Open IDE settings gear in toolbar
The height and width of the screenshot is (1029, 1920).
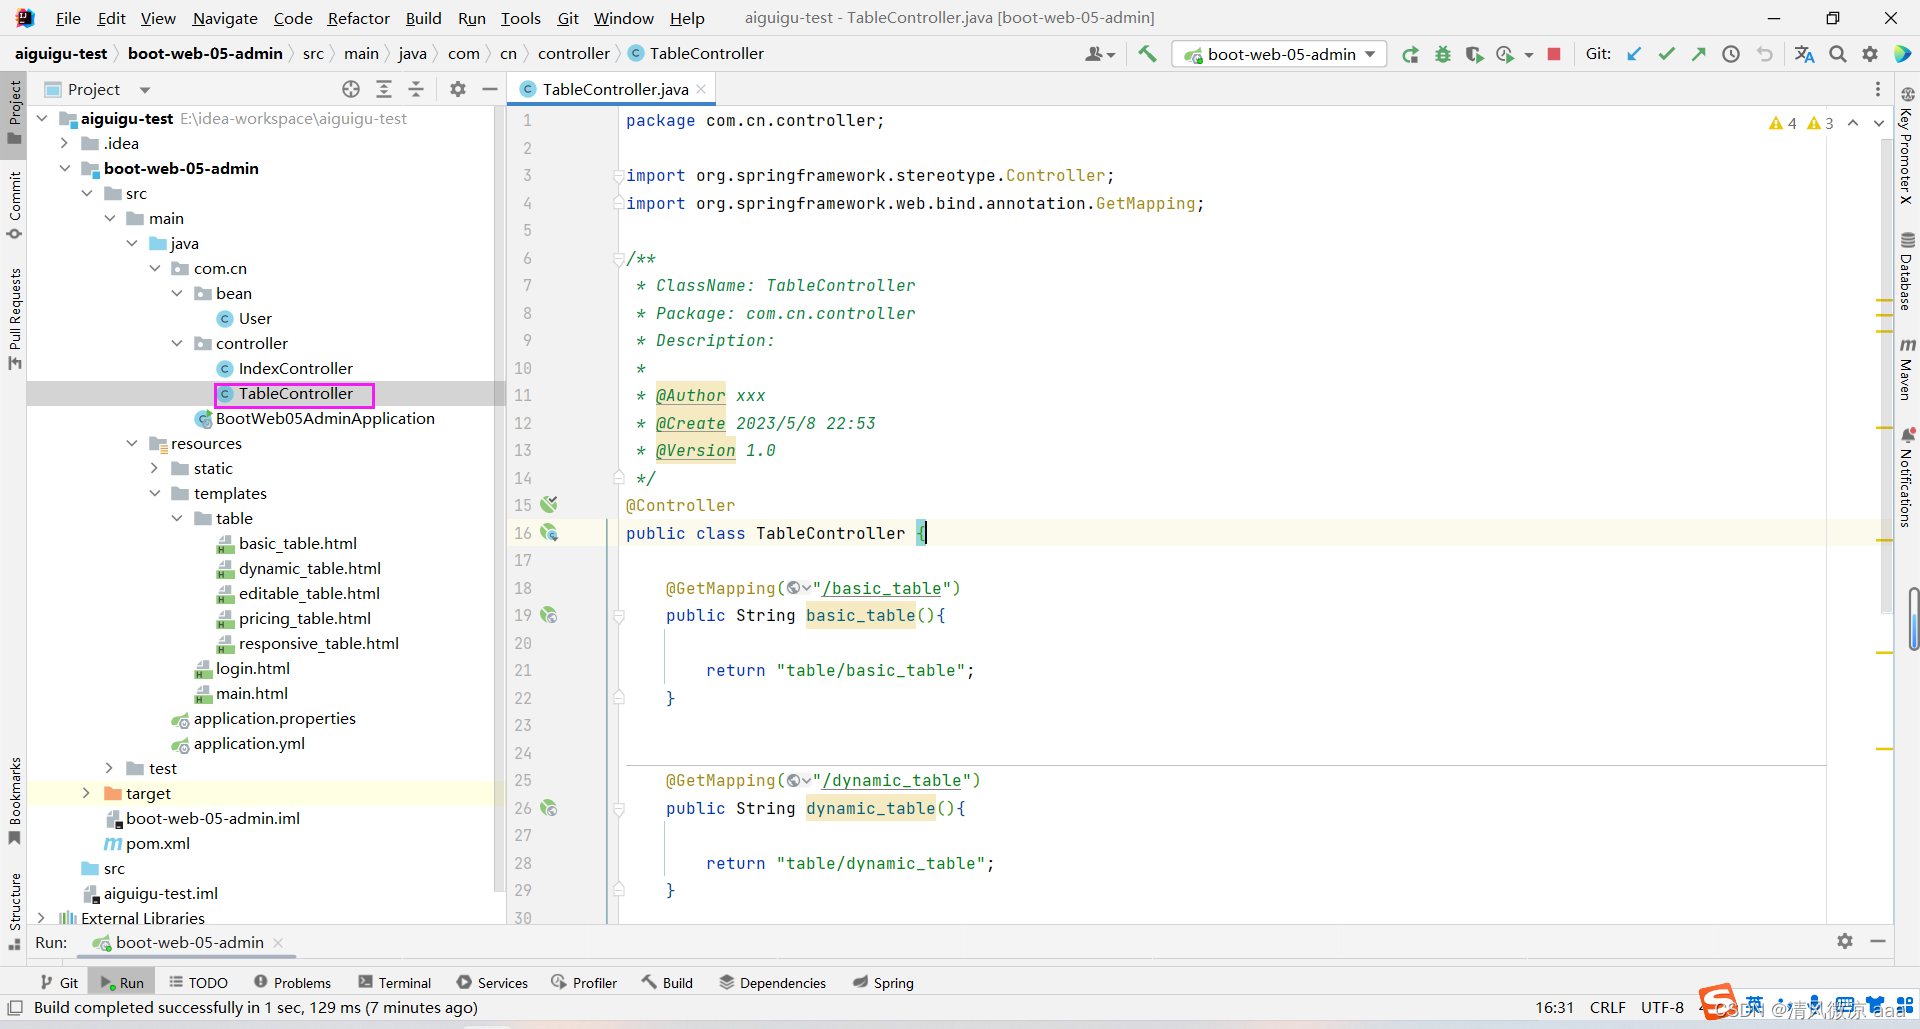click(1870, 54)
